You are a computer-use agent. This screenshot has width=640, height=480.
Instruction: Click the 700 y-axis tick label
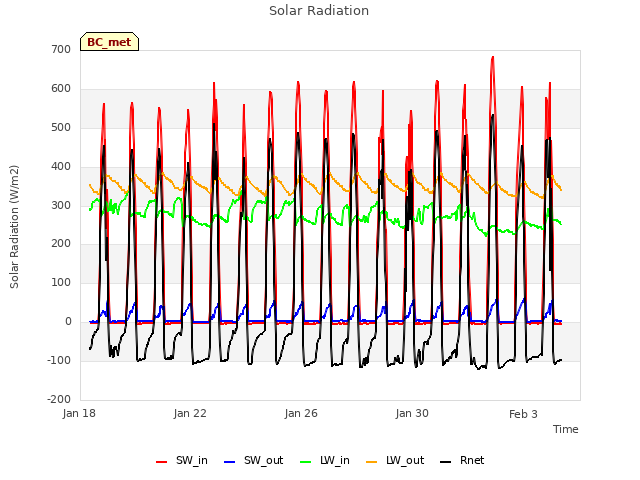61,49
